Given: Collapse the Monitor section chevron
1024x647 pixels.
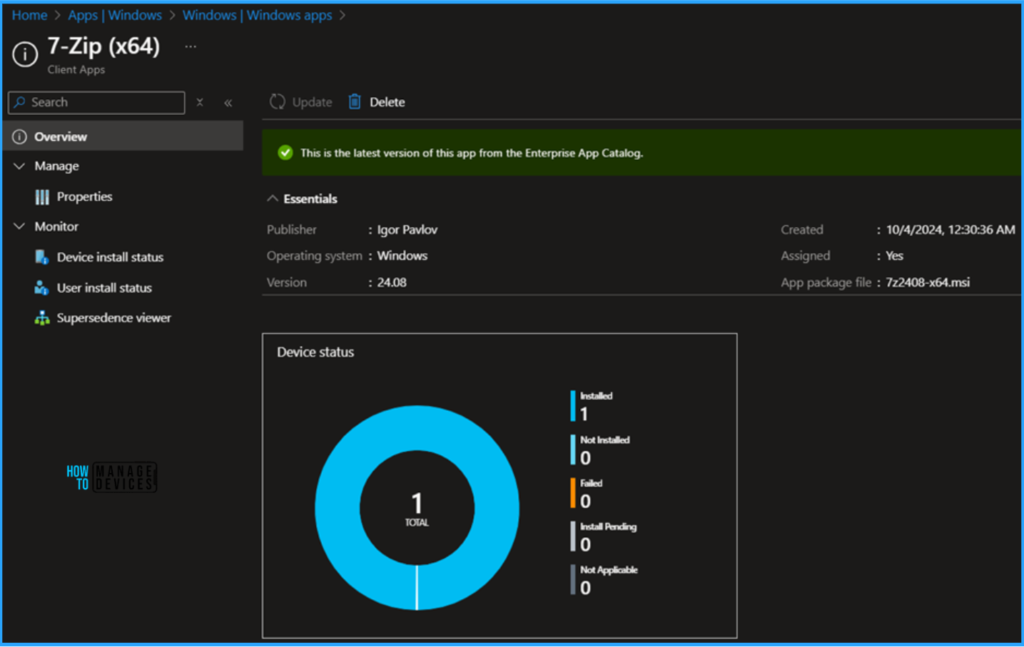Looking at the screenshot, I should pyautogui.click(x=20, y=227).
